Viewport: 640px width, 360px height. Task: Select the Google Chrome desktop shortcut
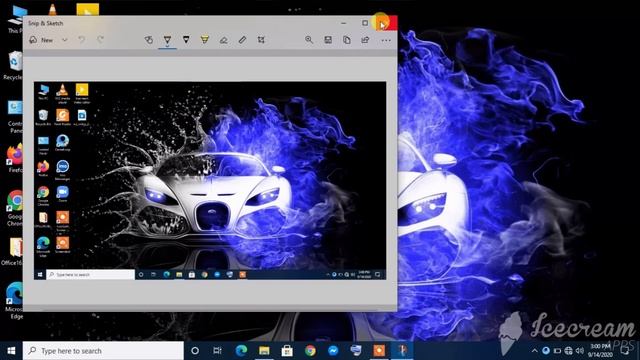(x=14, y=208)
